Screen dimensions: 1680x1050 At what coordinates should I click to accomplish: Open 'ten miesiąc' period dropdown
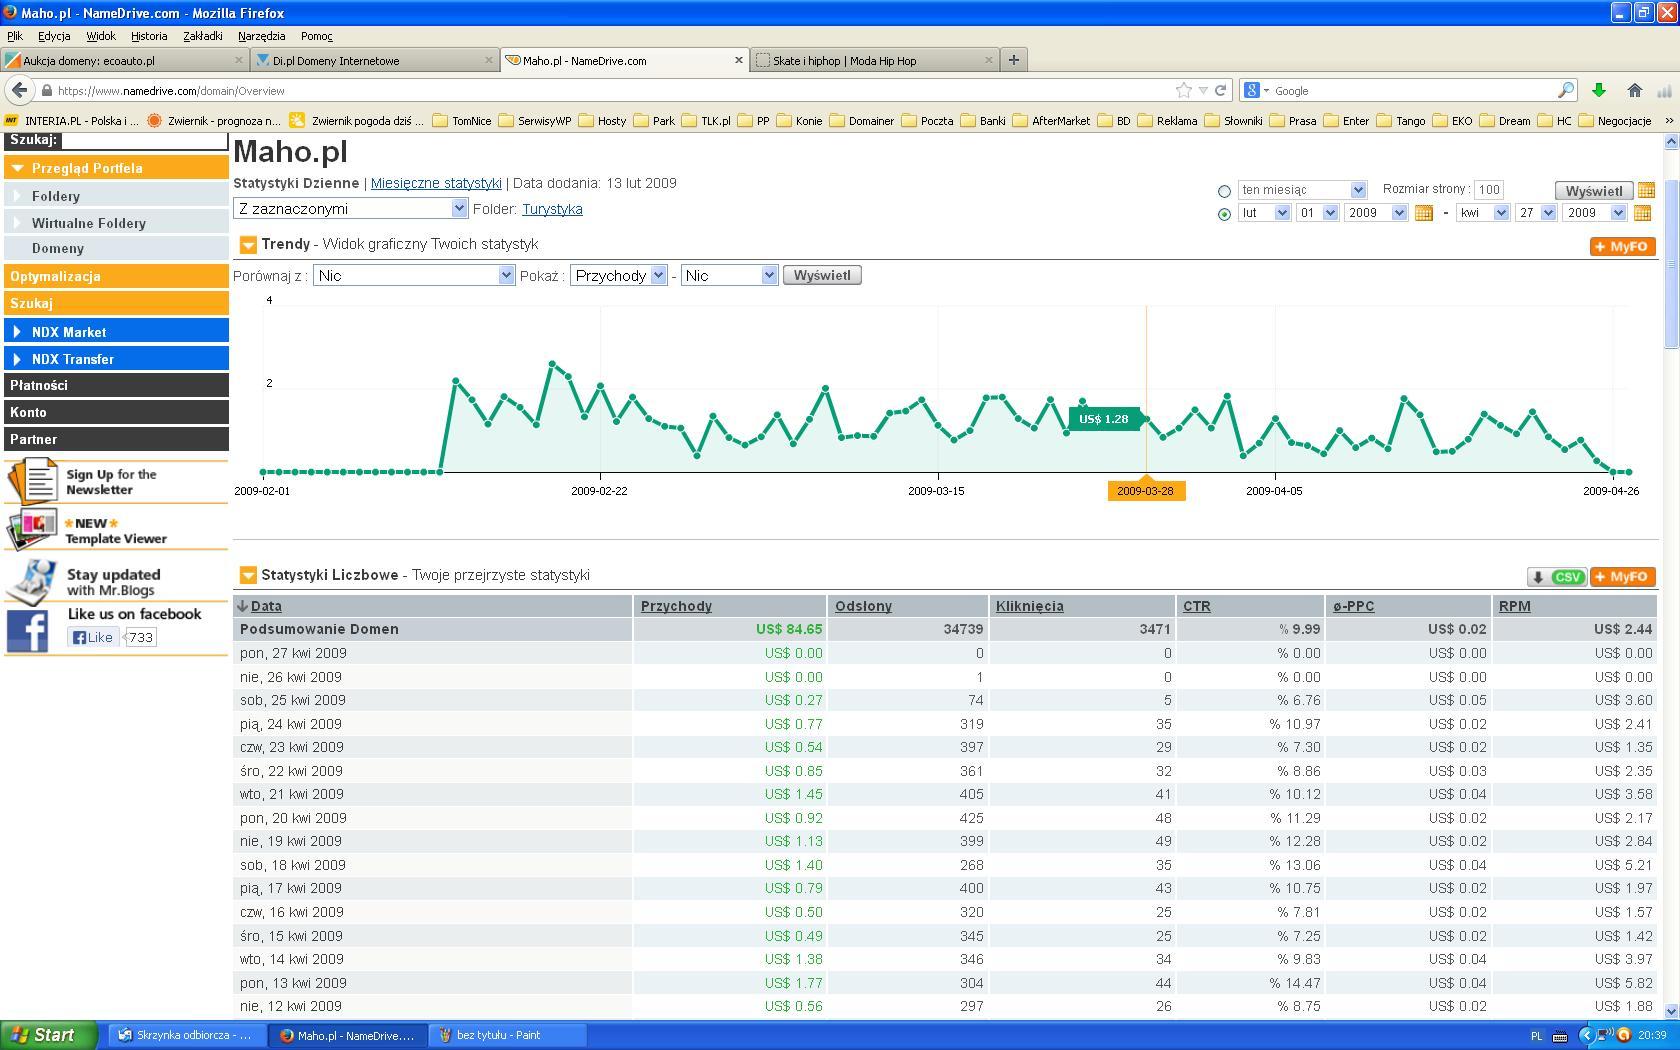point(1302,190)
